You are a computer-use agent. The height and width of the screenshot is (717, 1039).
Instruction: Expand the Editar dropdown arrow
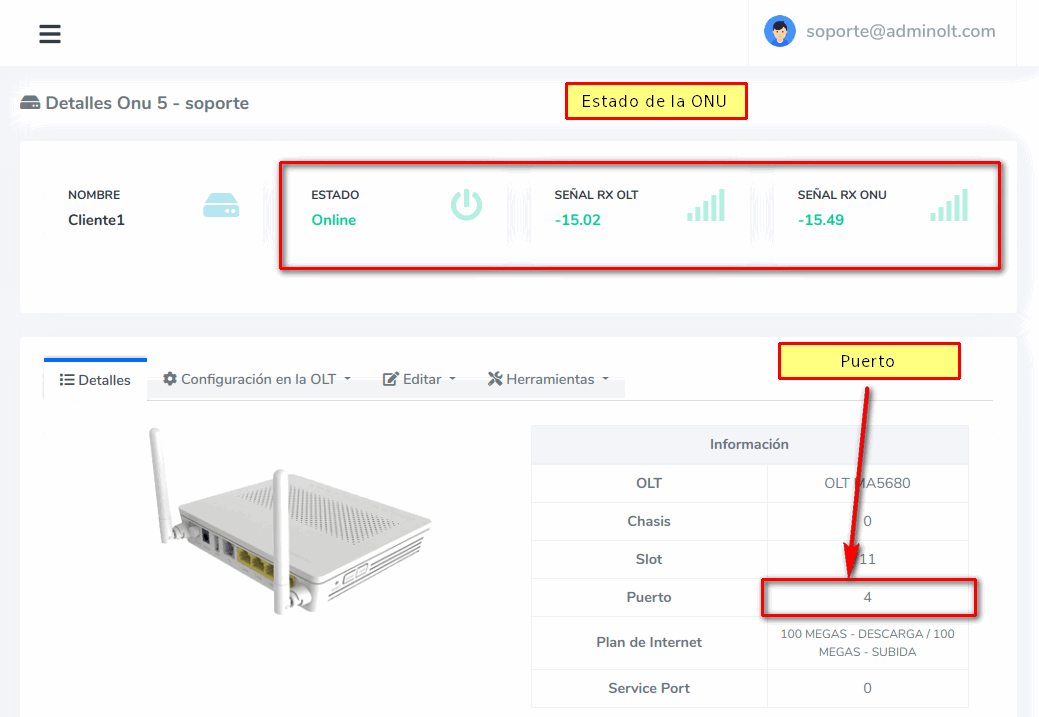(x=452, y=379)
